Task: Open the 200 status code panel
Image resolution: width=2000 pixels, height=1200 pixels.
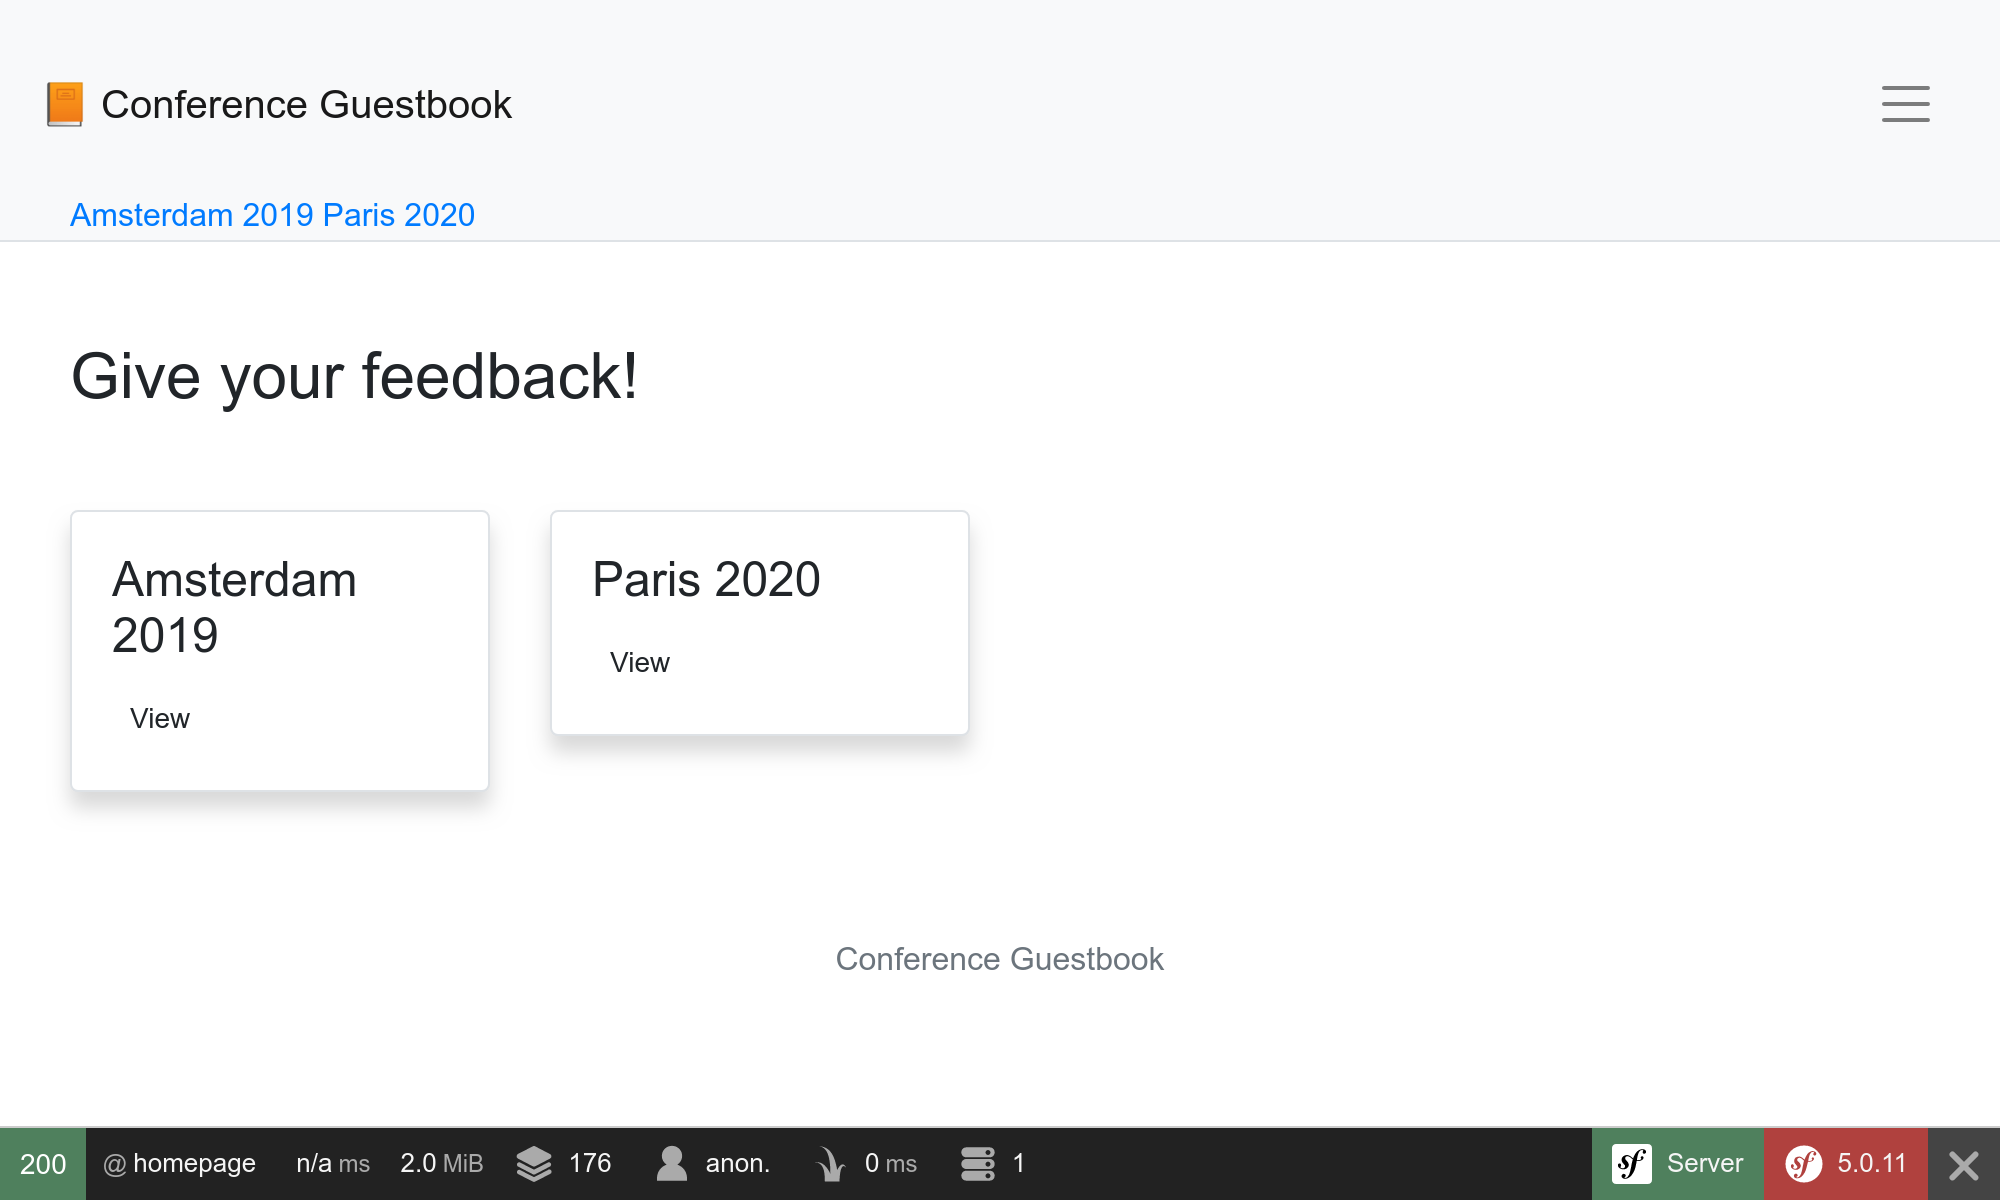Action: point(43,1164)
